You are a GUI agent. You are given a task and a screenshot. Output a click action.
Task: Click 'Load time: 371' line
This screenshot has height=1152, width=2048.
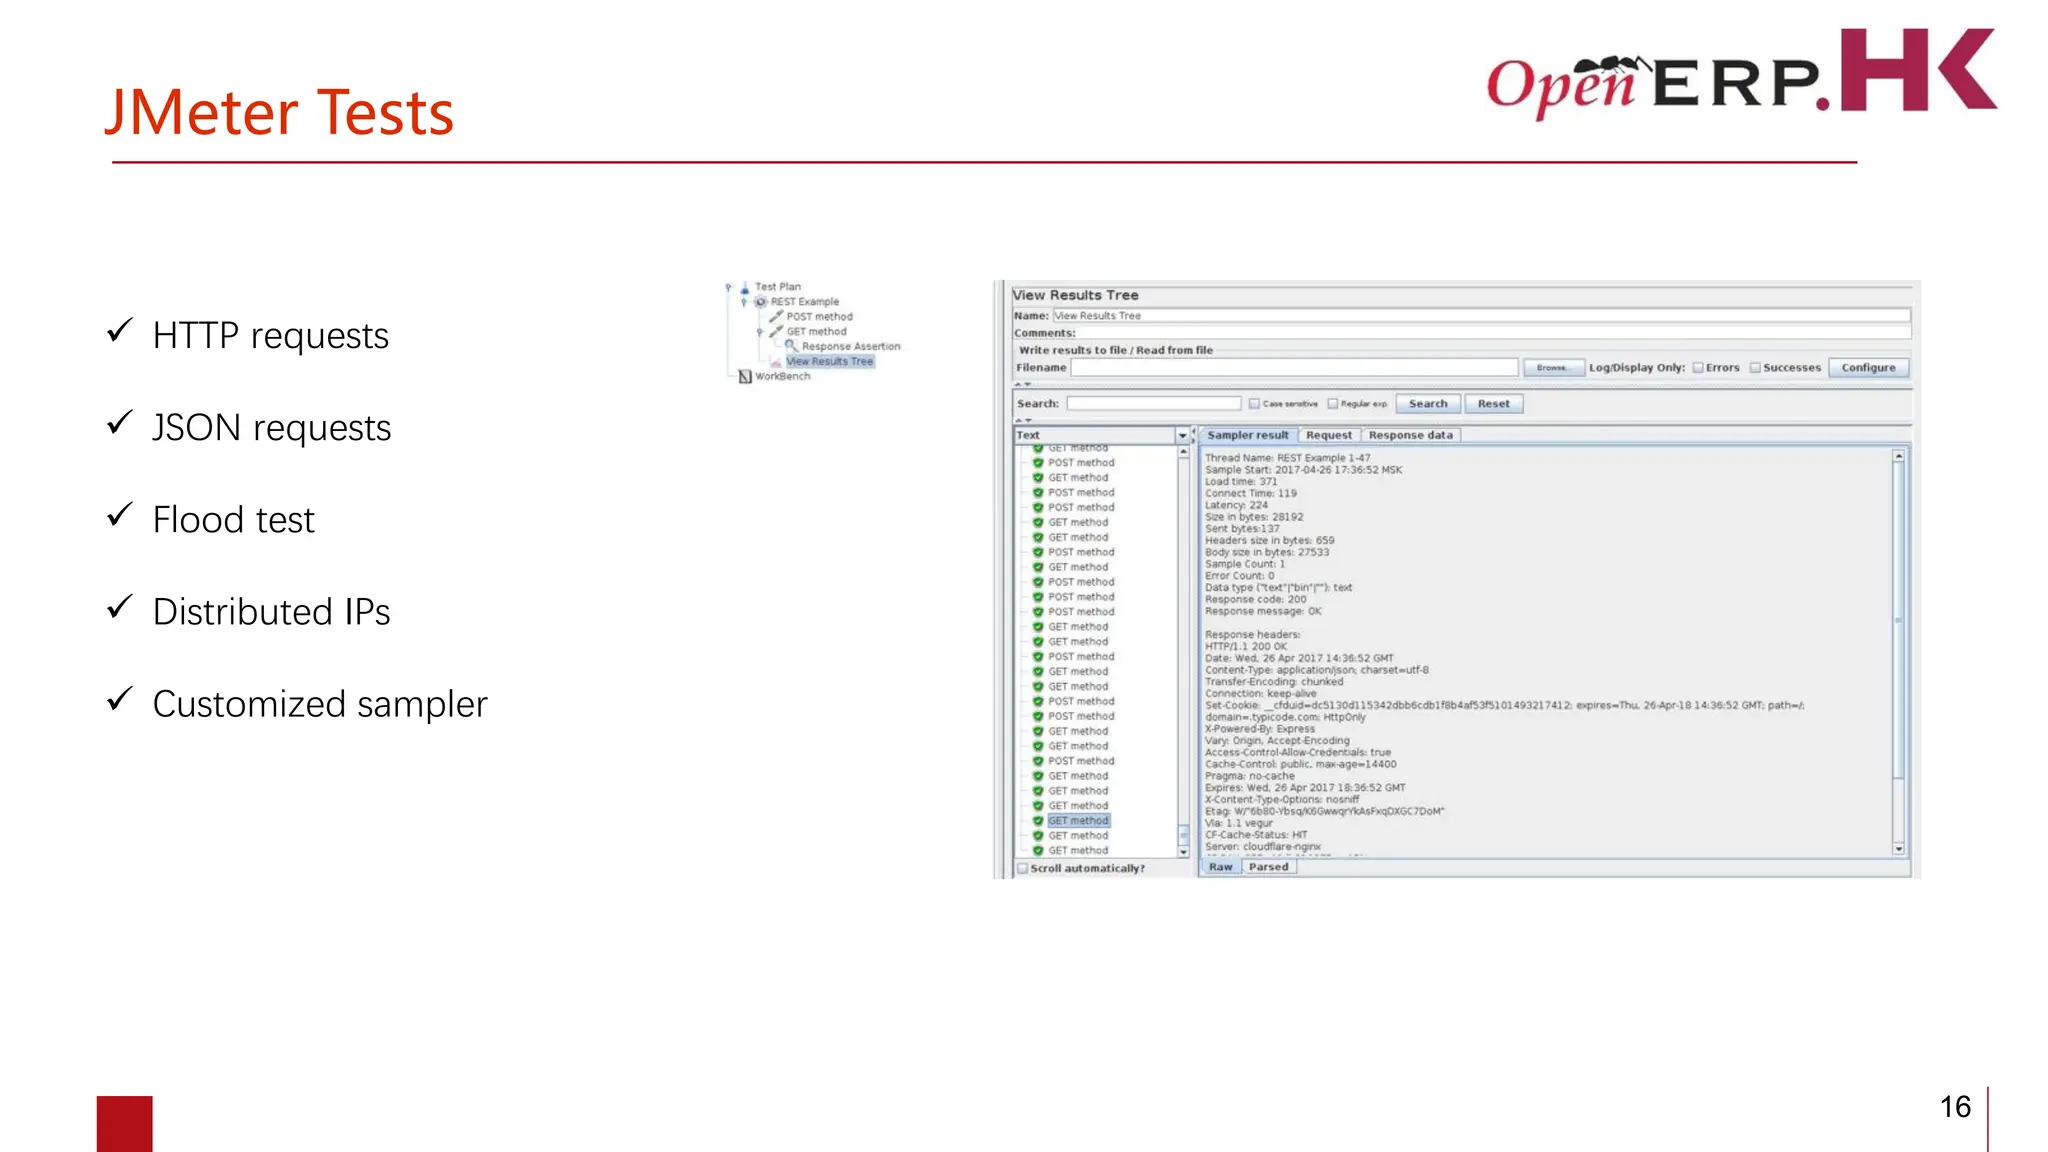click(x=1240, y=482)
